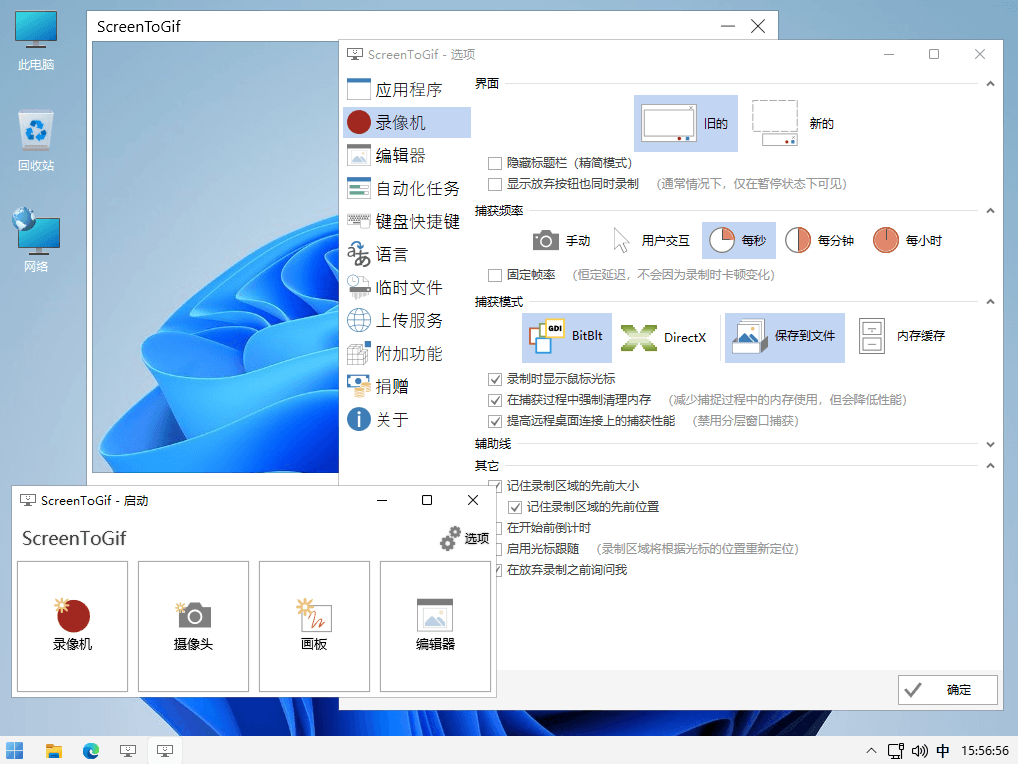This screenshot has height=764, width=1018.
Task: Go to the 语言 settings page
Action: click(x=406, y=254)
